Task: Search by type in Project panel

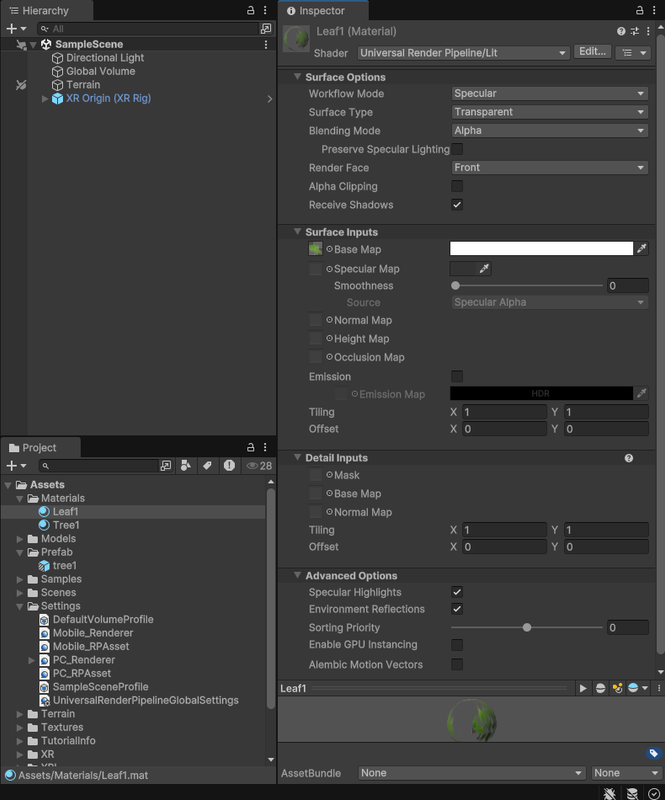Action: tap(186, 465)
